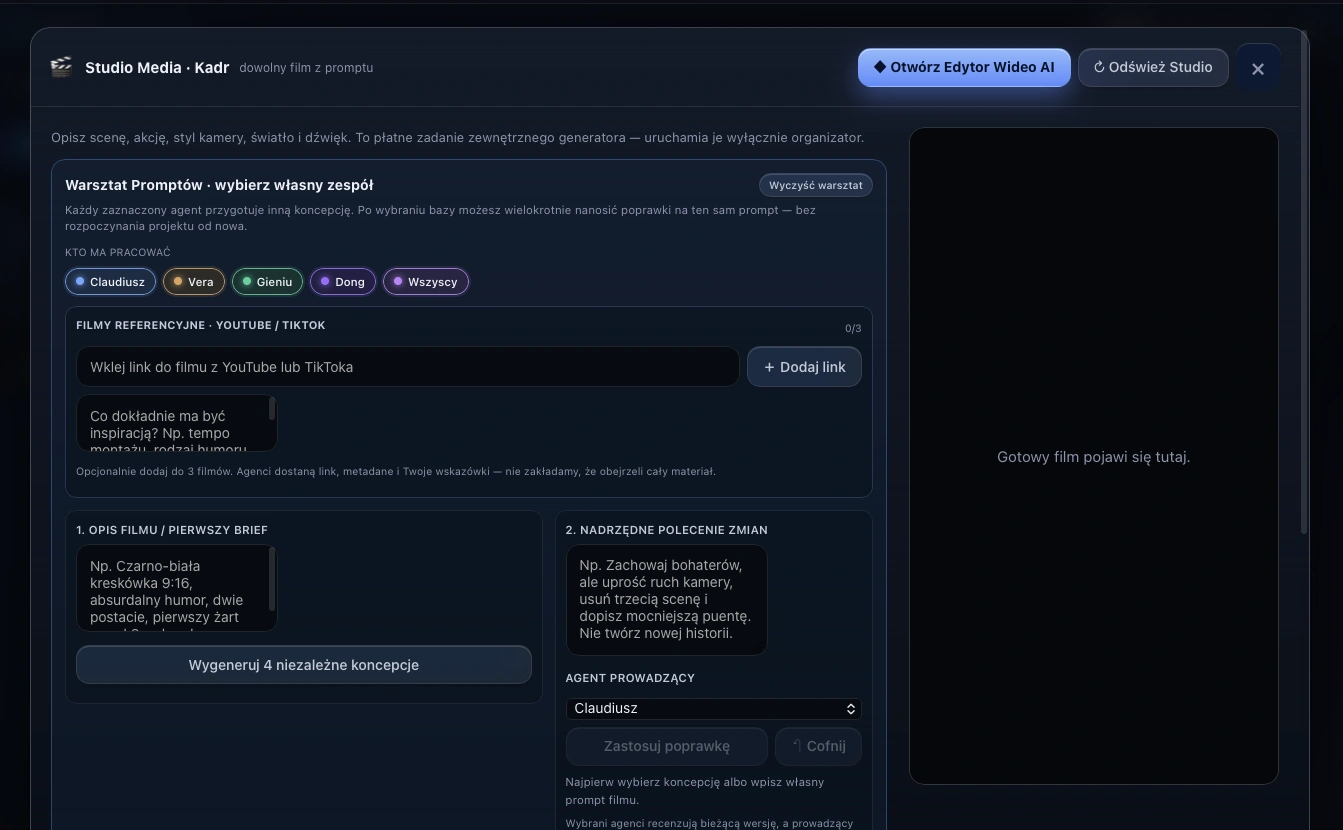Focus the Nadrzędne polecenie zmian textarea
Image resolution: width=1343 pixels, height=830 pixels.
667,599
